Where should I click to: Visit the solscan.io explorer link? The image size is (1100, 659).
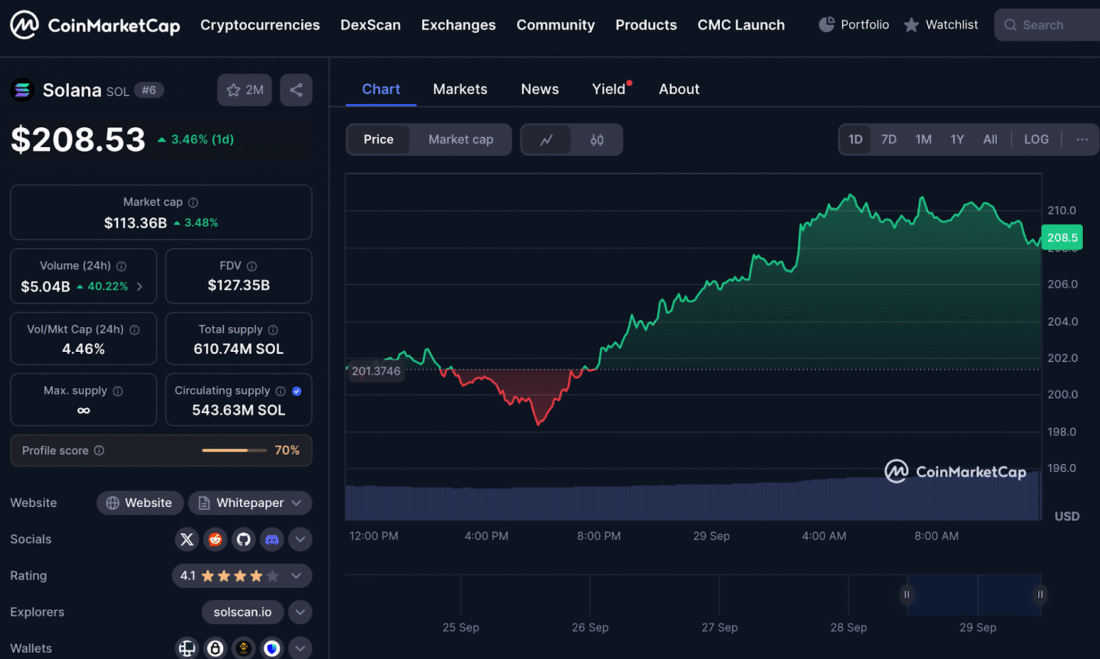[x=242, y=612]
